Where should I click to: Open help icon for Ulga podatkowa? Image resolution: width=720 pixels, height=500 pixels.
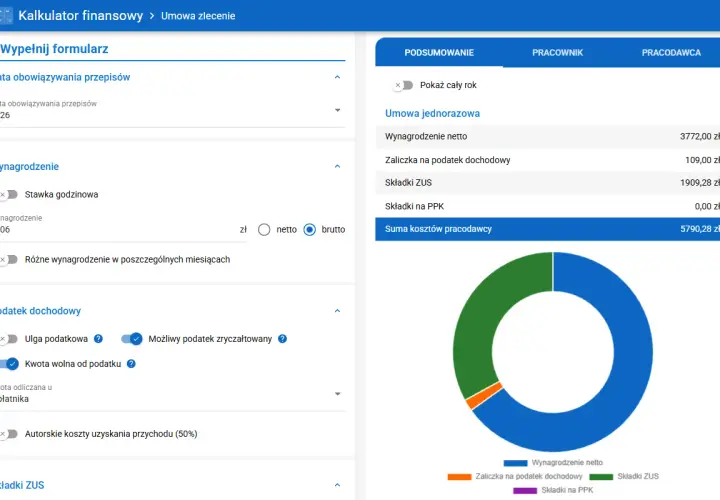point(98,339)
